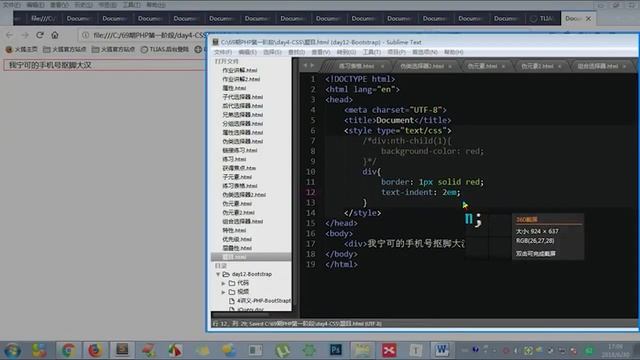Close the active browser Document tab
Image resolution: width=640 pixels, height=360 pixels.
coord(588,18)
